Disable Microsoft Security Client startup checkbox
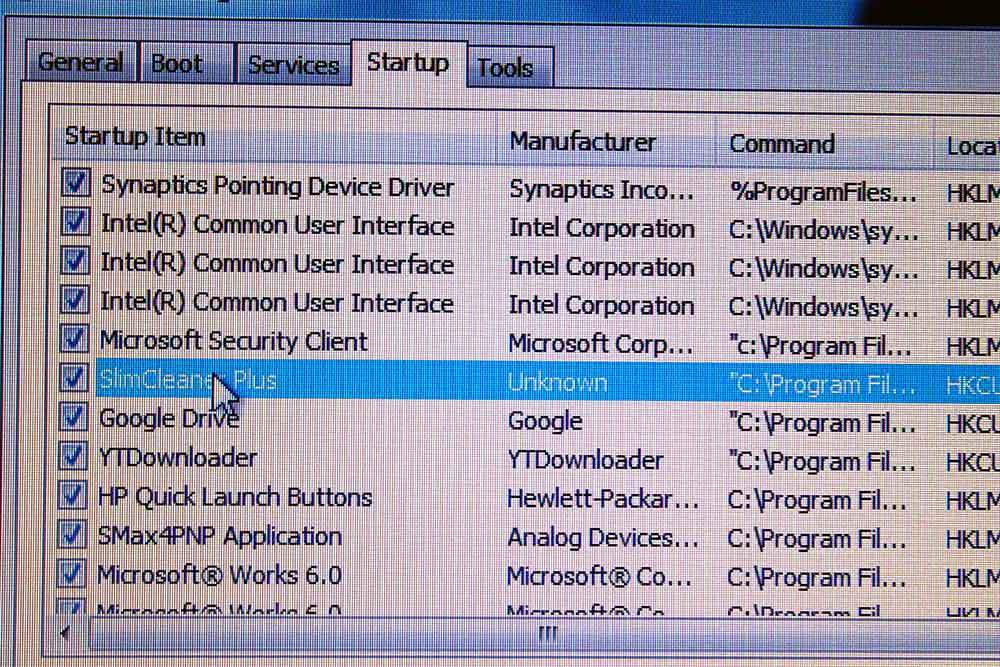 [x=74, y=339]
